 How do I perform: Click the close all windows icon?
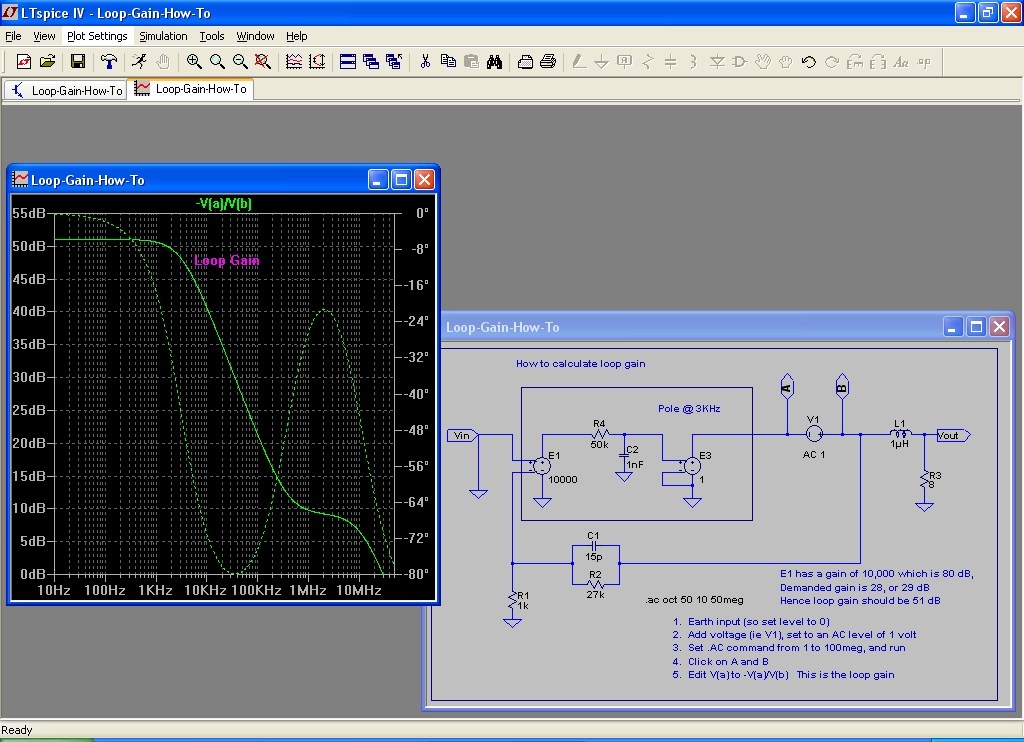394,61
